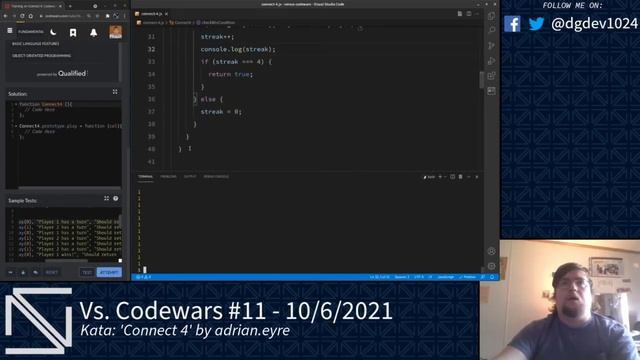Click the @dgdev1024 handle text
Image resolution: width=640 pixels, height=360 pixels.
tap(594, 24)
